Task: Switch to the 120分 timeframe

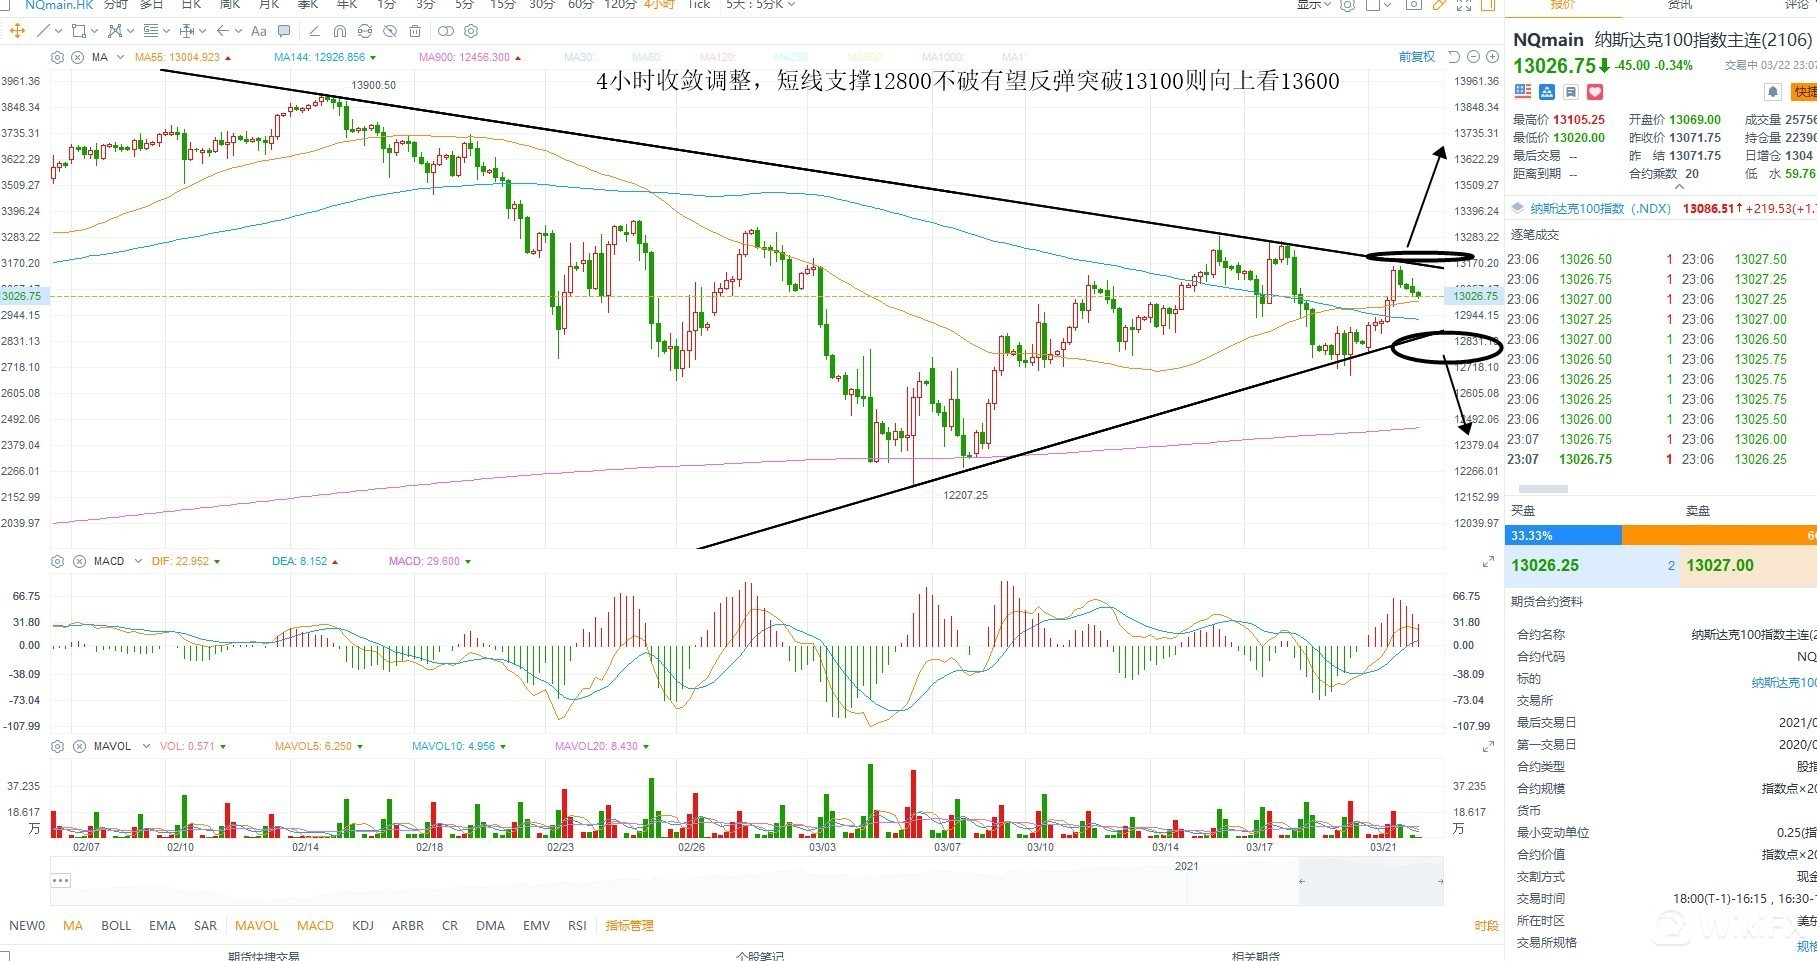Action: pyautogui.click(x=620, y=5)
